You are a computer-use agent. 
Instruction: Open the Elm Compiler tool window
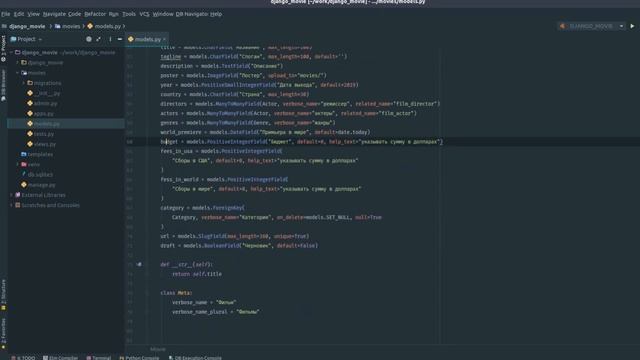(x=60, y=358)
